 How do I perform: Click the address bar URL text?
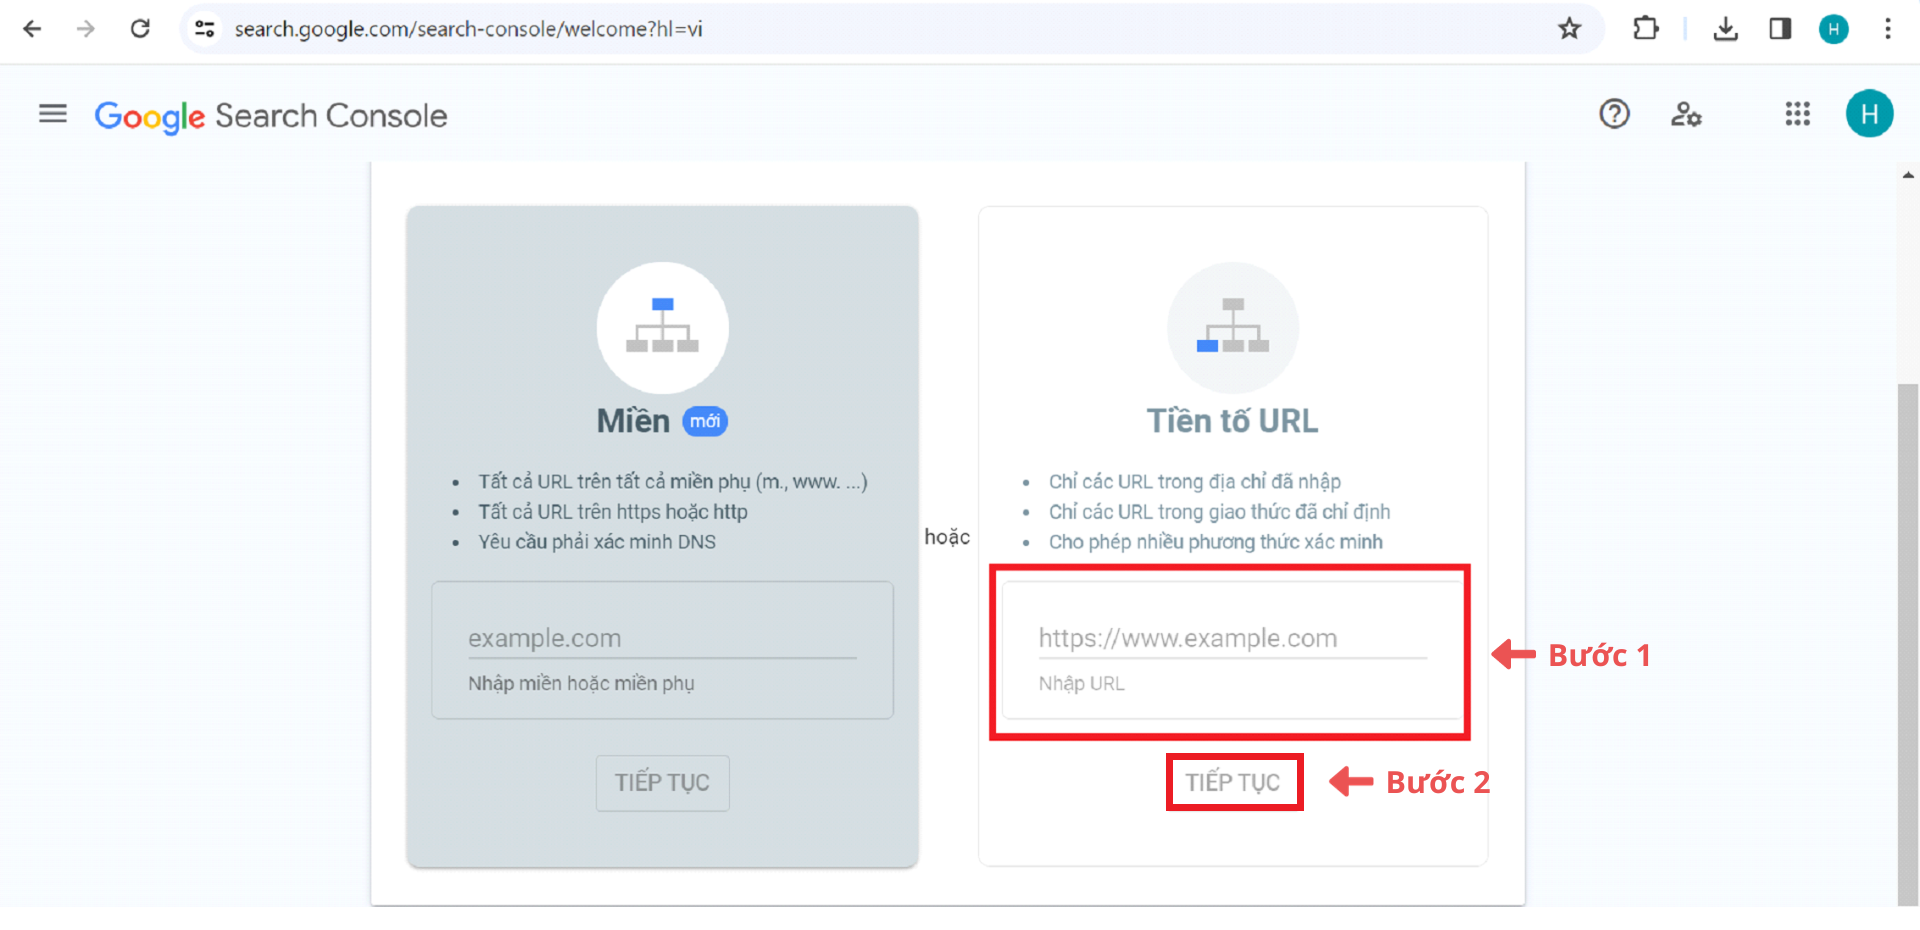tap(468, 29)
